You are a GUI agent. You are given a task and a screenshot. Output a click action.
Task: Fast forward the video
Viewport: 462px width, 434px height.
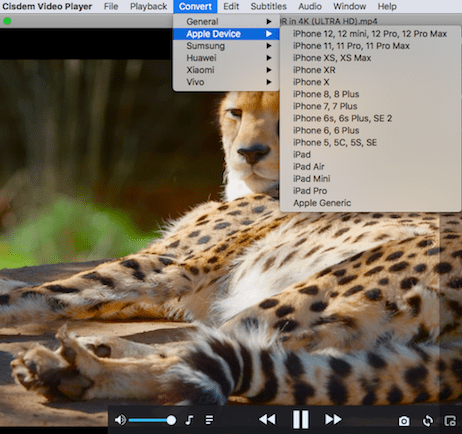(333, 419)
